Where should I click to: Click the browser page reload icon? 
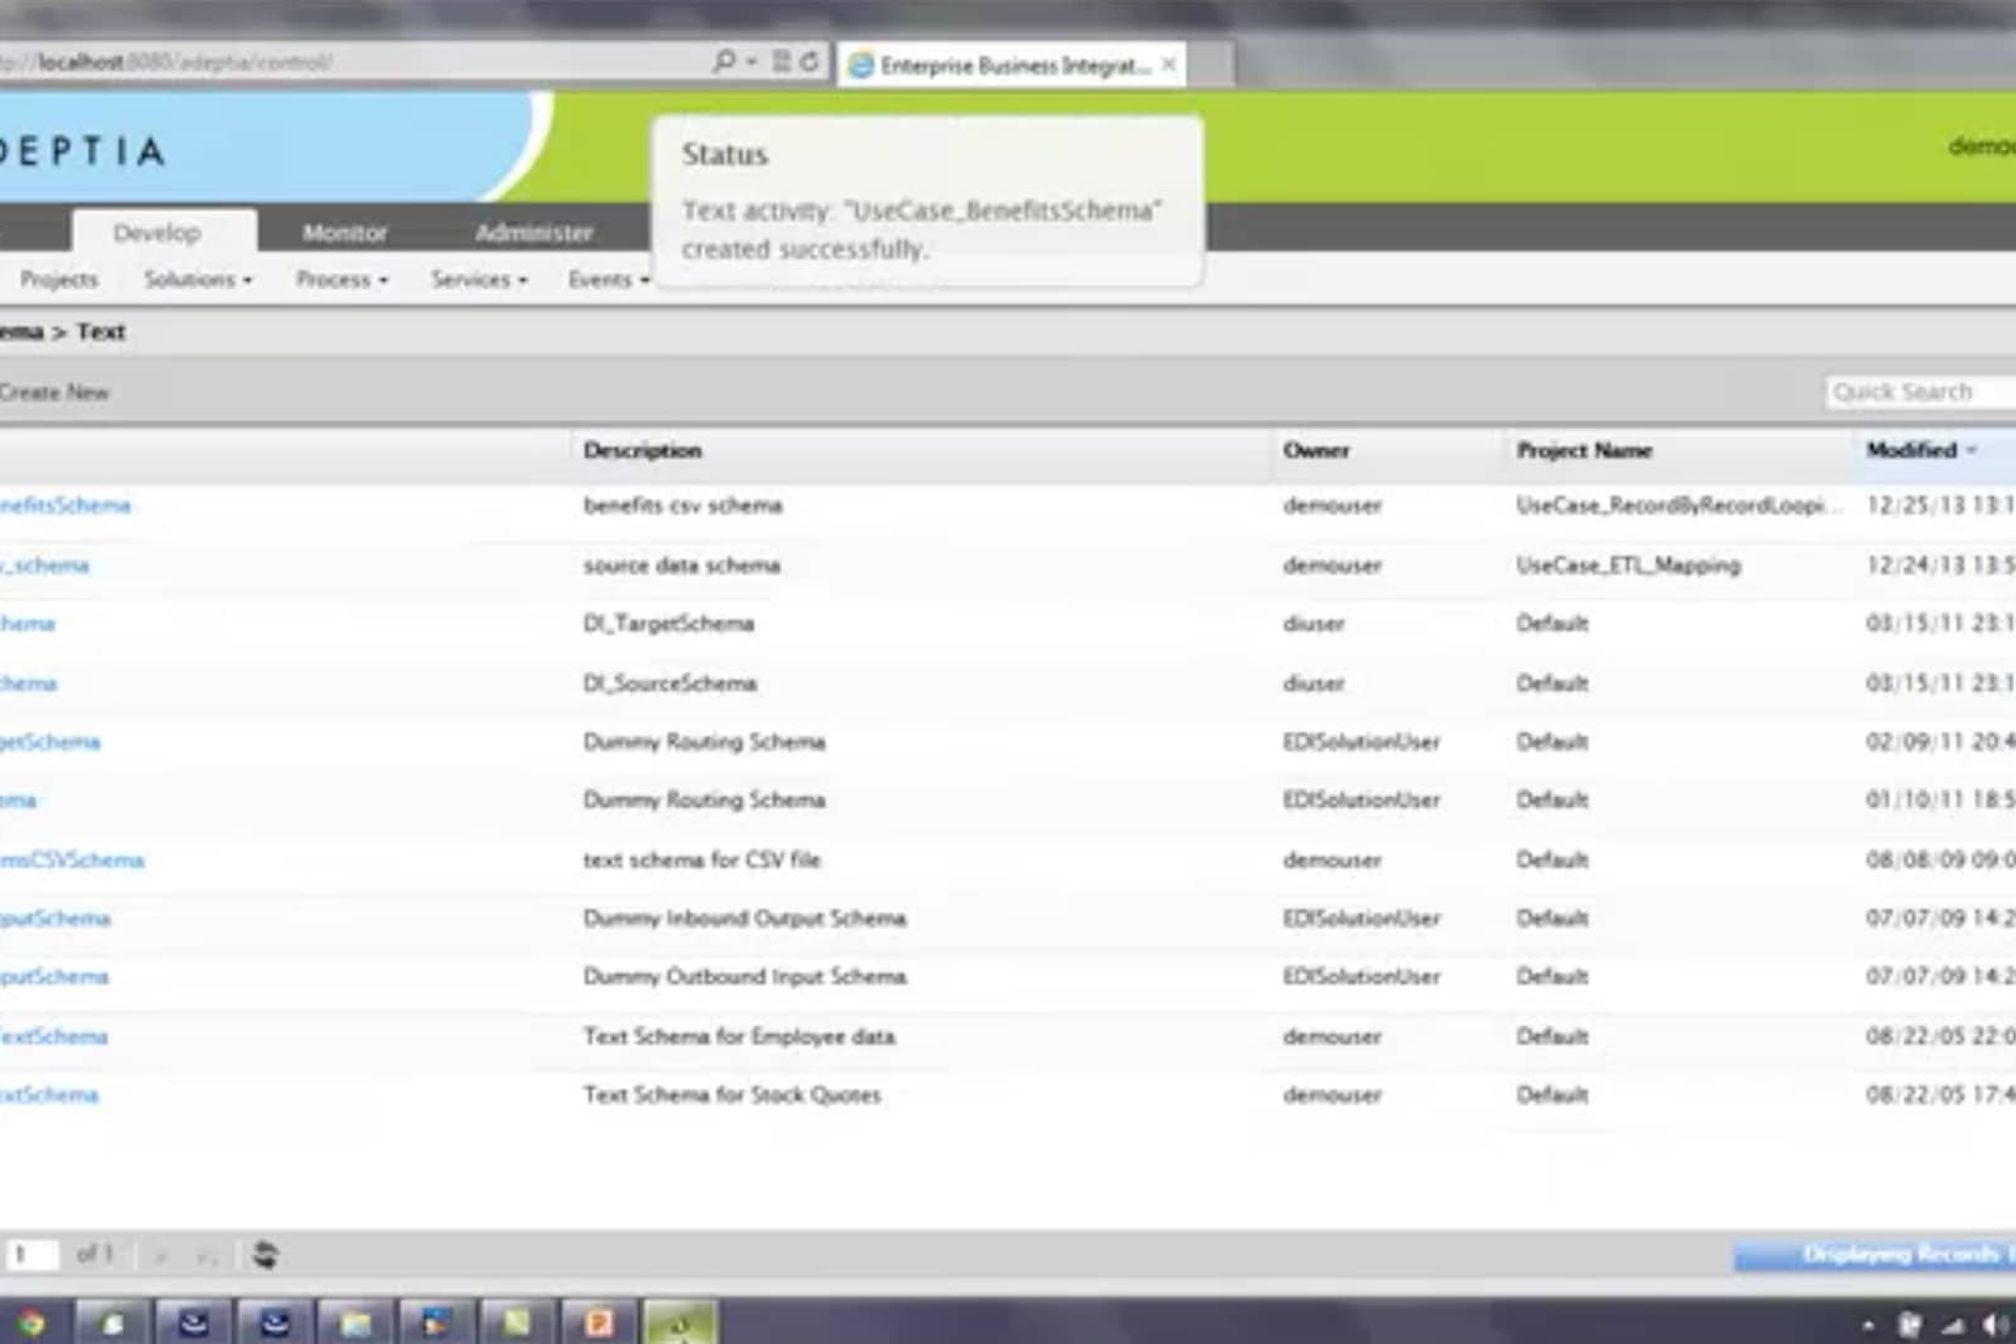pyautogui.click(x=810, y=62)
